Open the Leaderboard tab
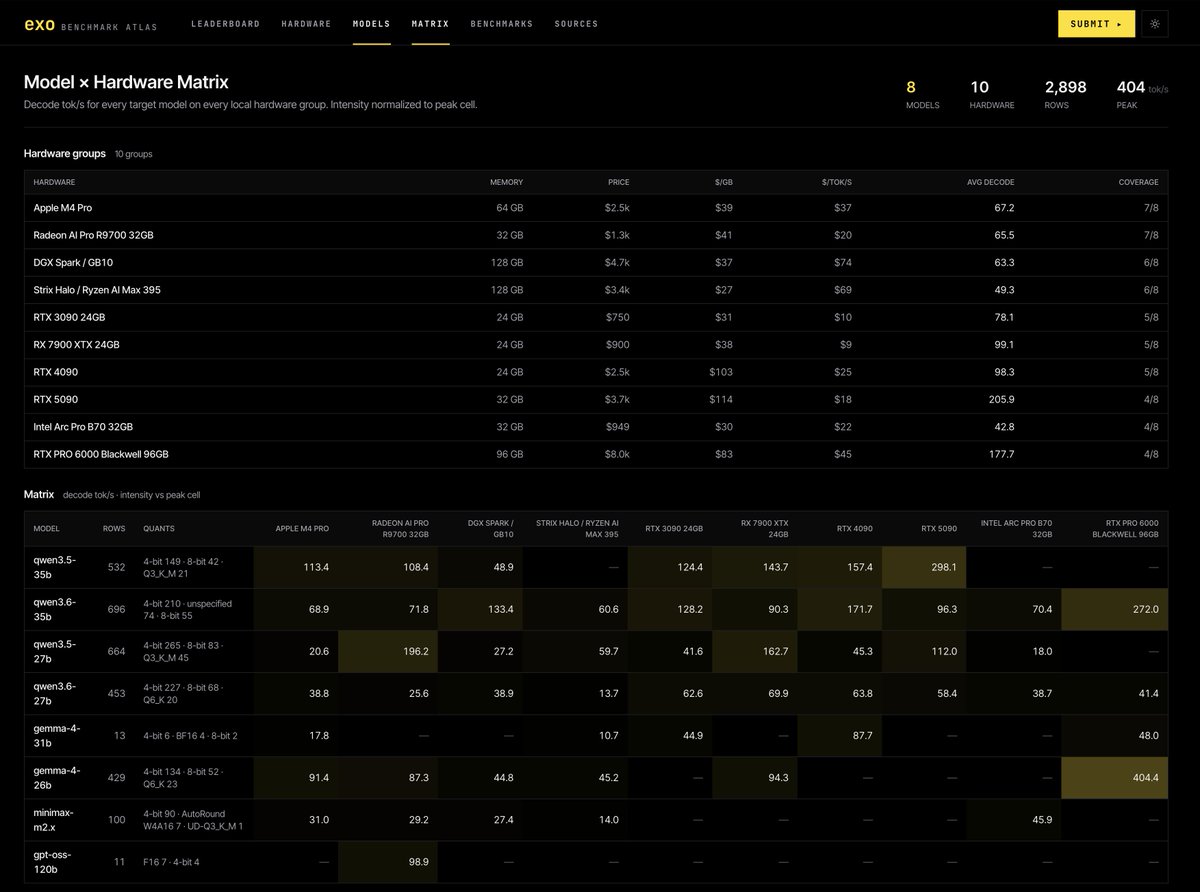Viewport: 1200px width, 892px height. 226,24
